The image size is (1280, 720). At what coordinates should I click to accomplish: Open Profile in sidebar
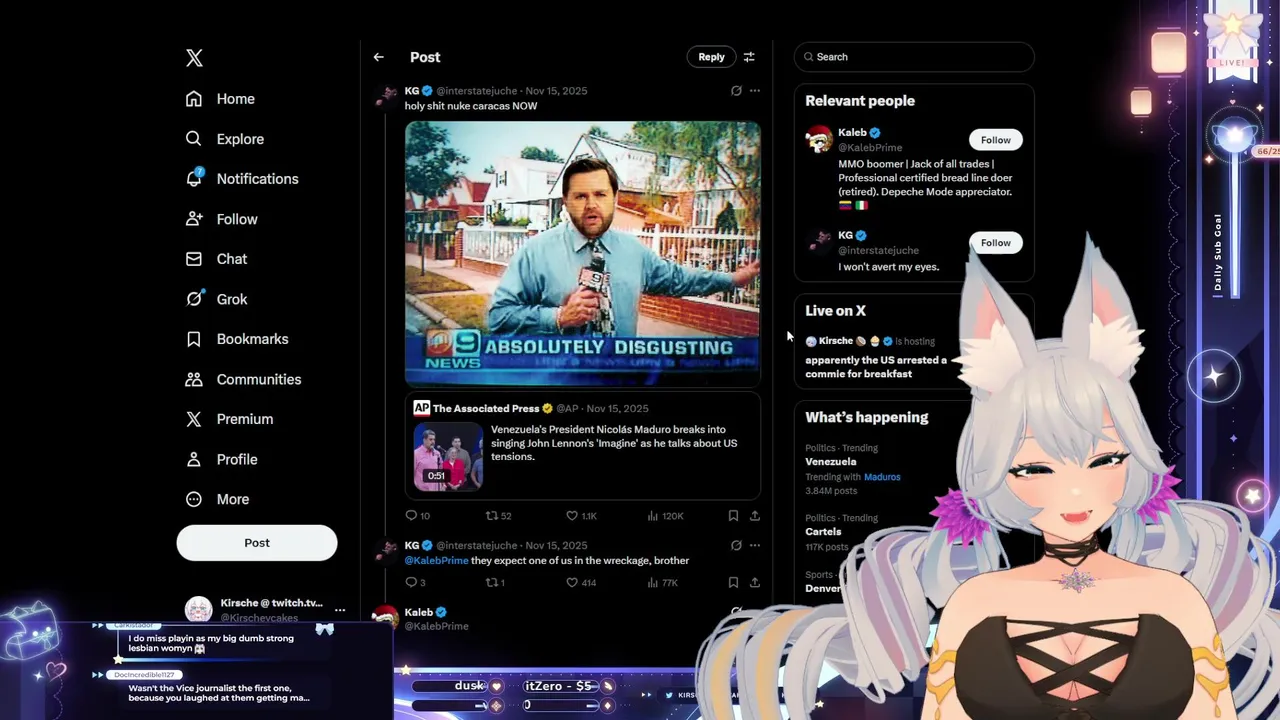point(221,459)
